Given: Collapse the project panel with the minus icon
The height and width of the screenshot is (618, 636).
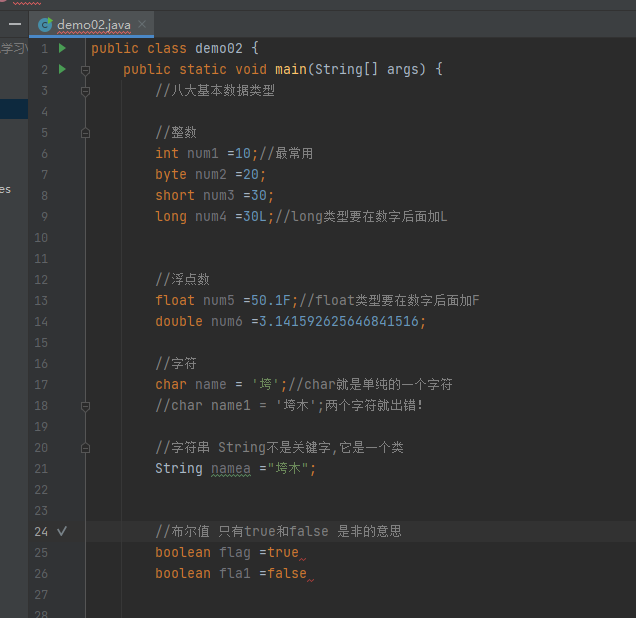Looking at the screenshot, I should point(15,24).
